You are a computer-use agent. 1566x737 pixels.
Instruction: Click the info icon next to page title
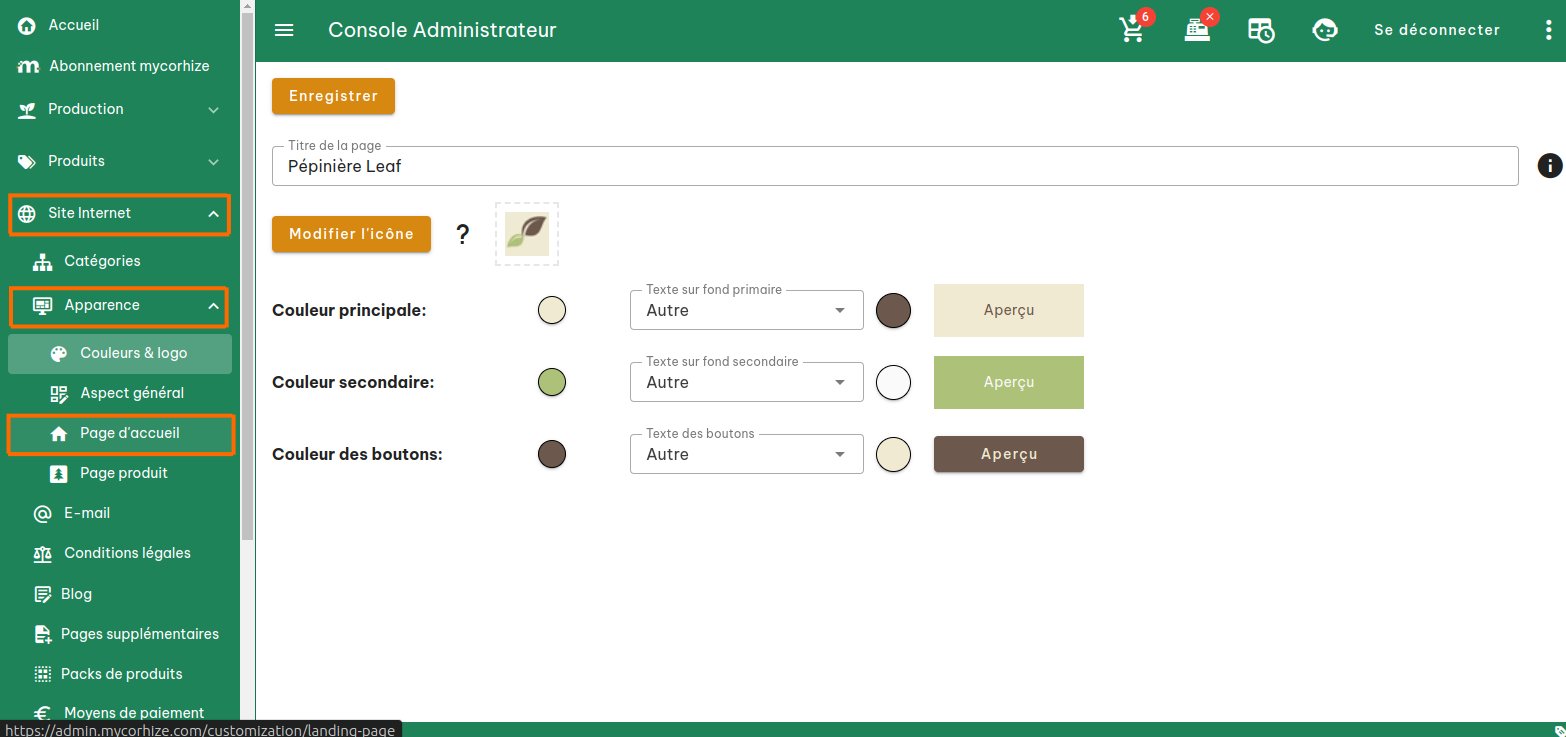pos(1548,165)
